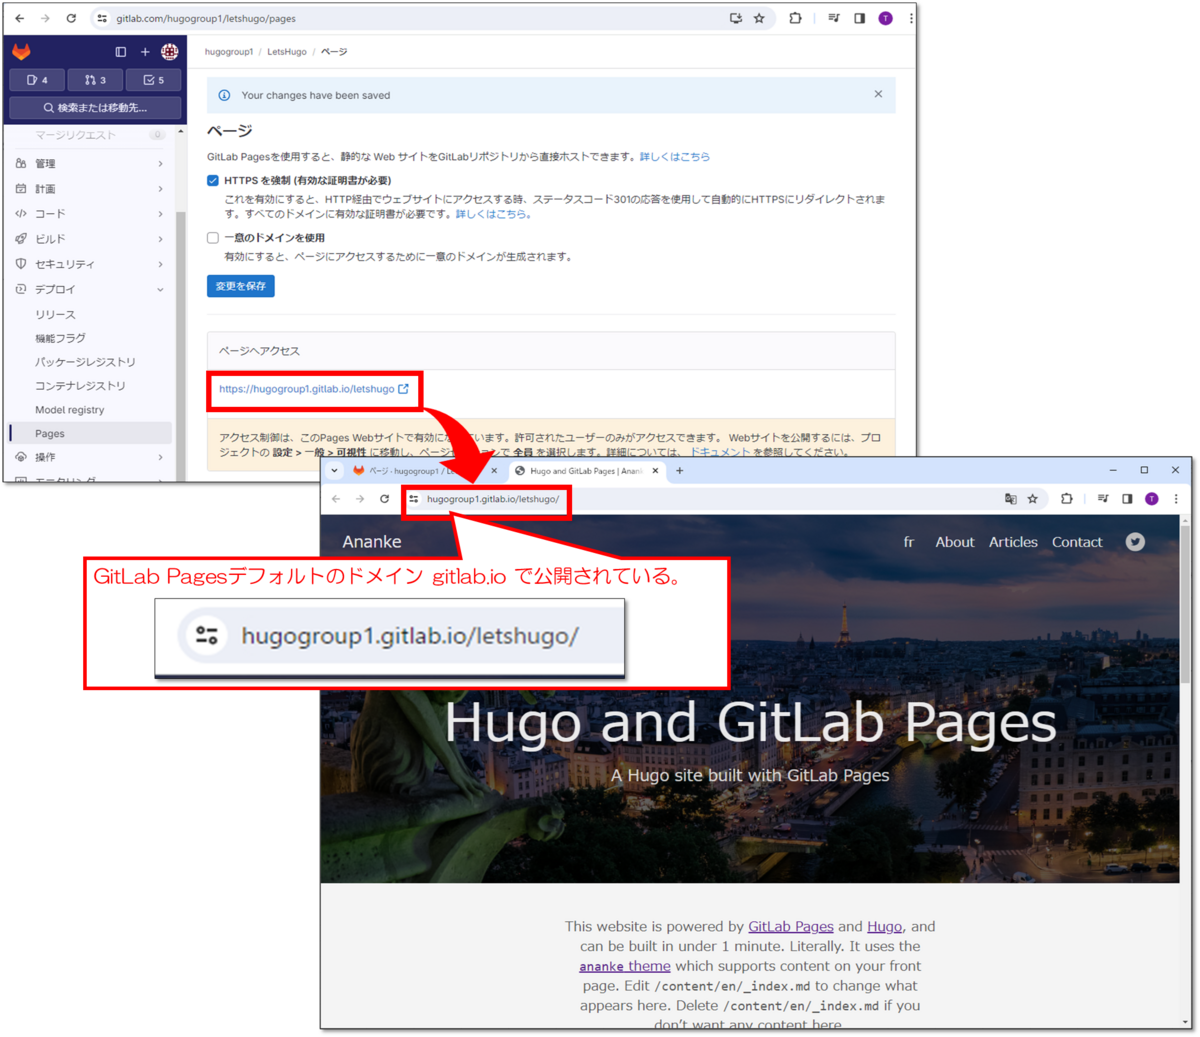This screenshot has height=1037, width=1200.
Task: Click the GitLab fox logo in sidebar
Action: tap(21, 52)
